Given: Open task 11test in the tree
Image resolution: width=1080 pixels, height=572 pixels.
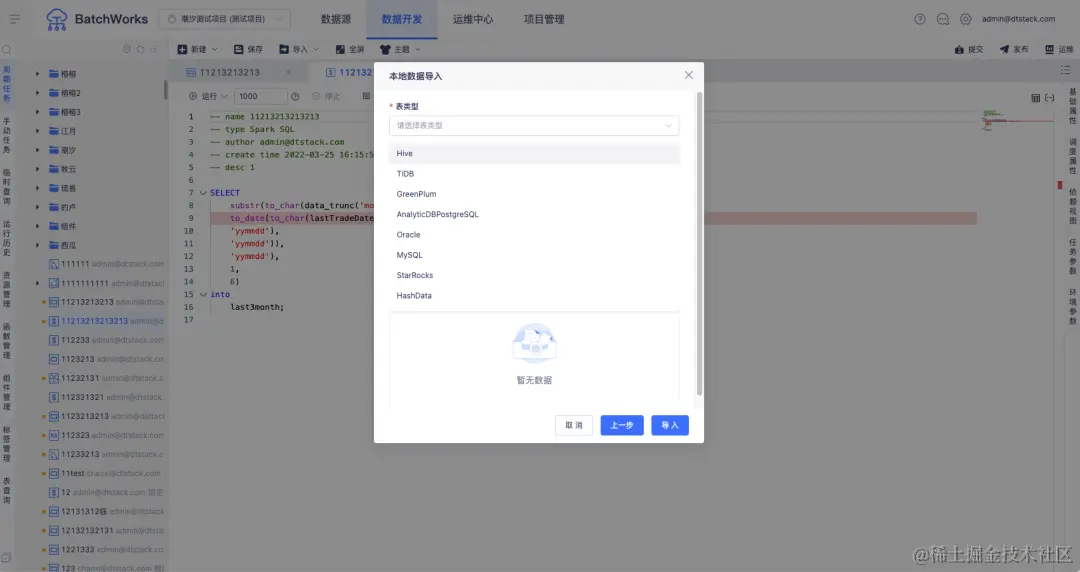Looking at the screenshot, I should [104, 473].
